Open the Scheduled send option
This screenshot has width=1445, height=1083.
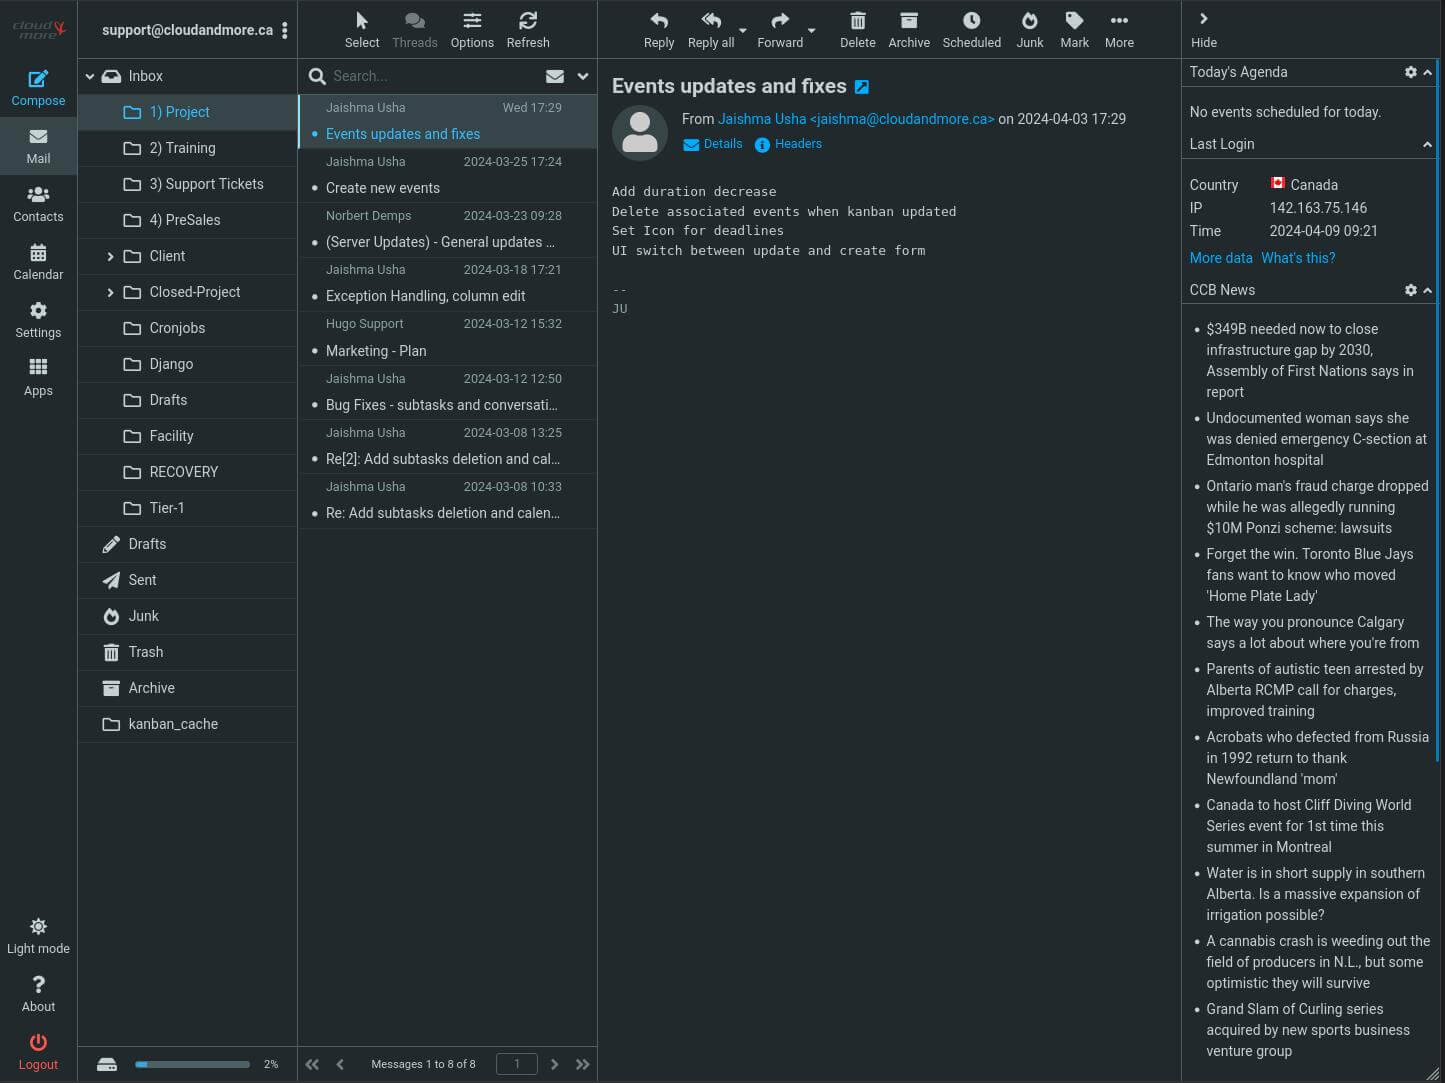(x=971, y=30)
